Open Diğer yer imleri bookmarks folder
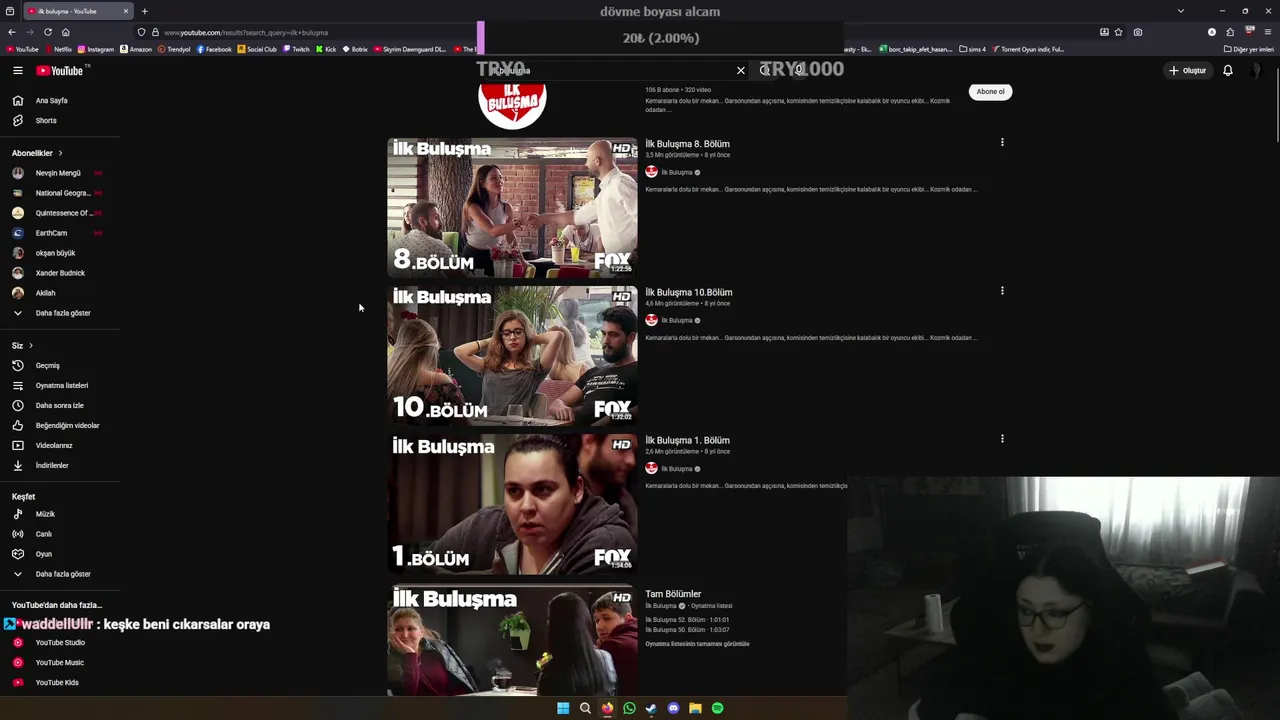Screen dimensions: 1280x720 [x=1248, y=49]
